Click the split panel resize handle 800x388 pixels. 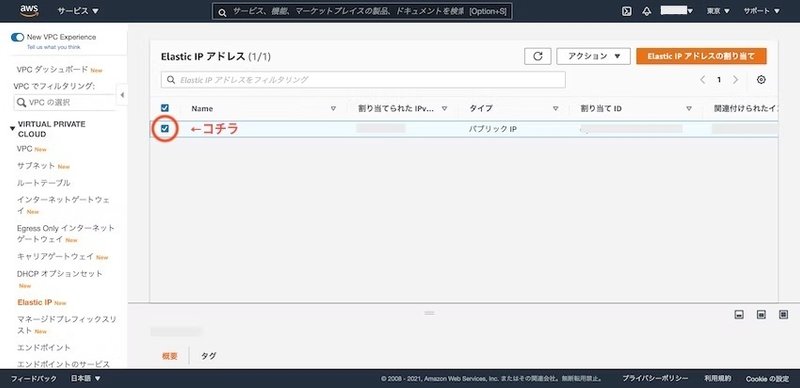coord(429,312)
